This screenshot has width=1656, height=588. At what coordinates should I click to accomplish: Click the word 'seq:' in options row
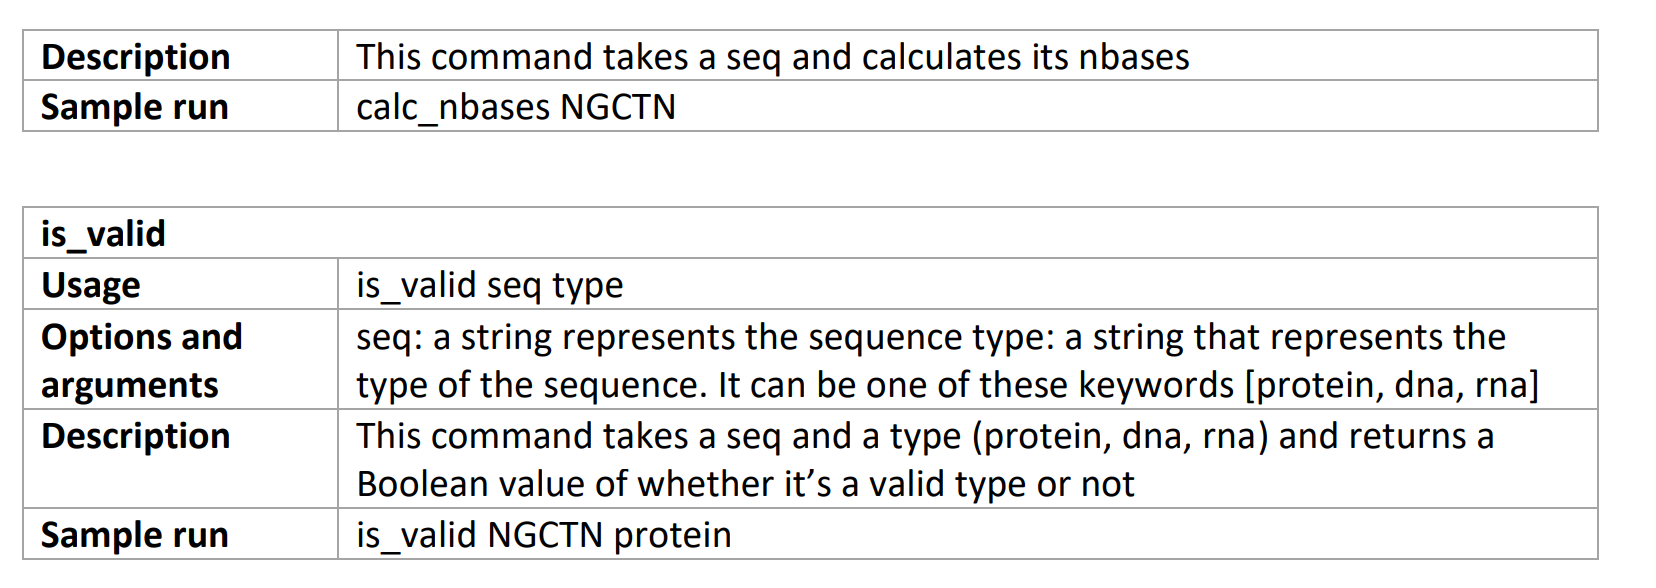point(390,337)
